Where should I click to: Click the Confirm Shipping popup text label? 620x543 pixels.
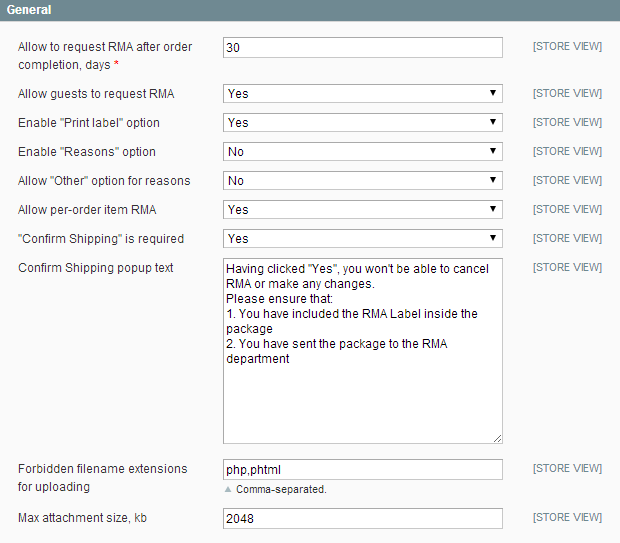point(96,268)
